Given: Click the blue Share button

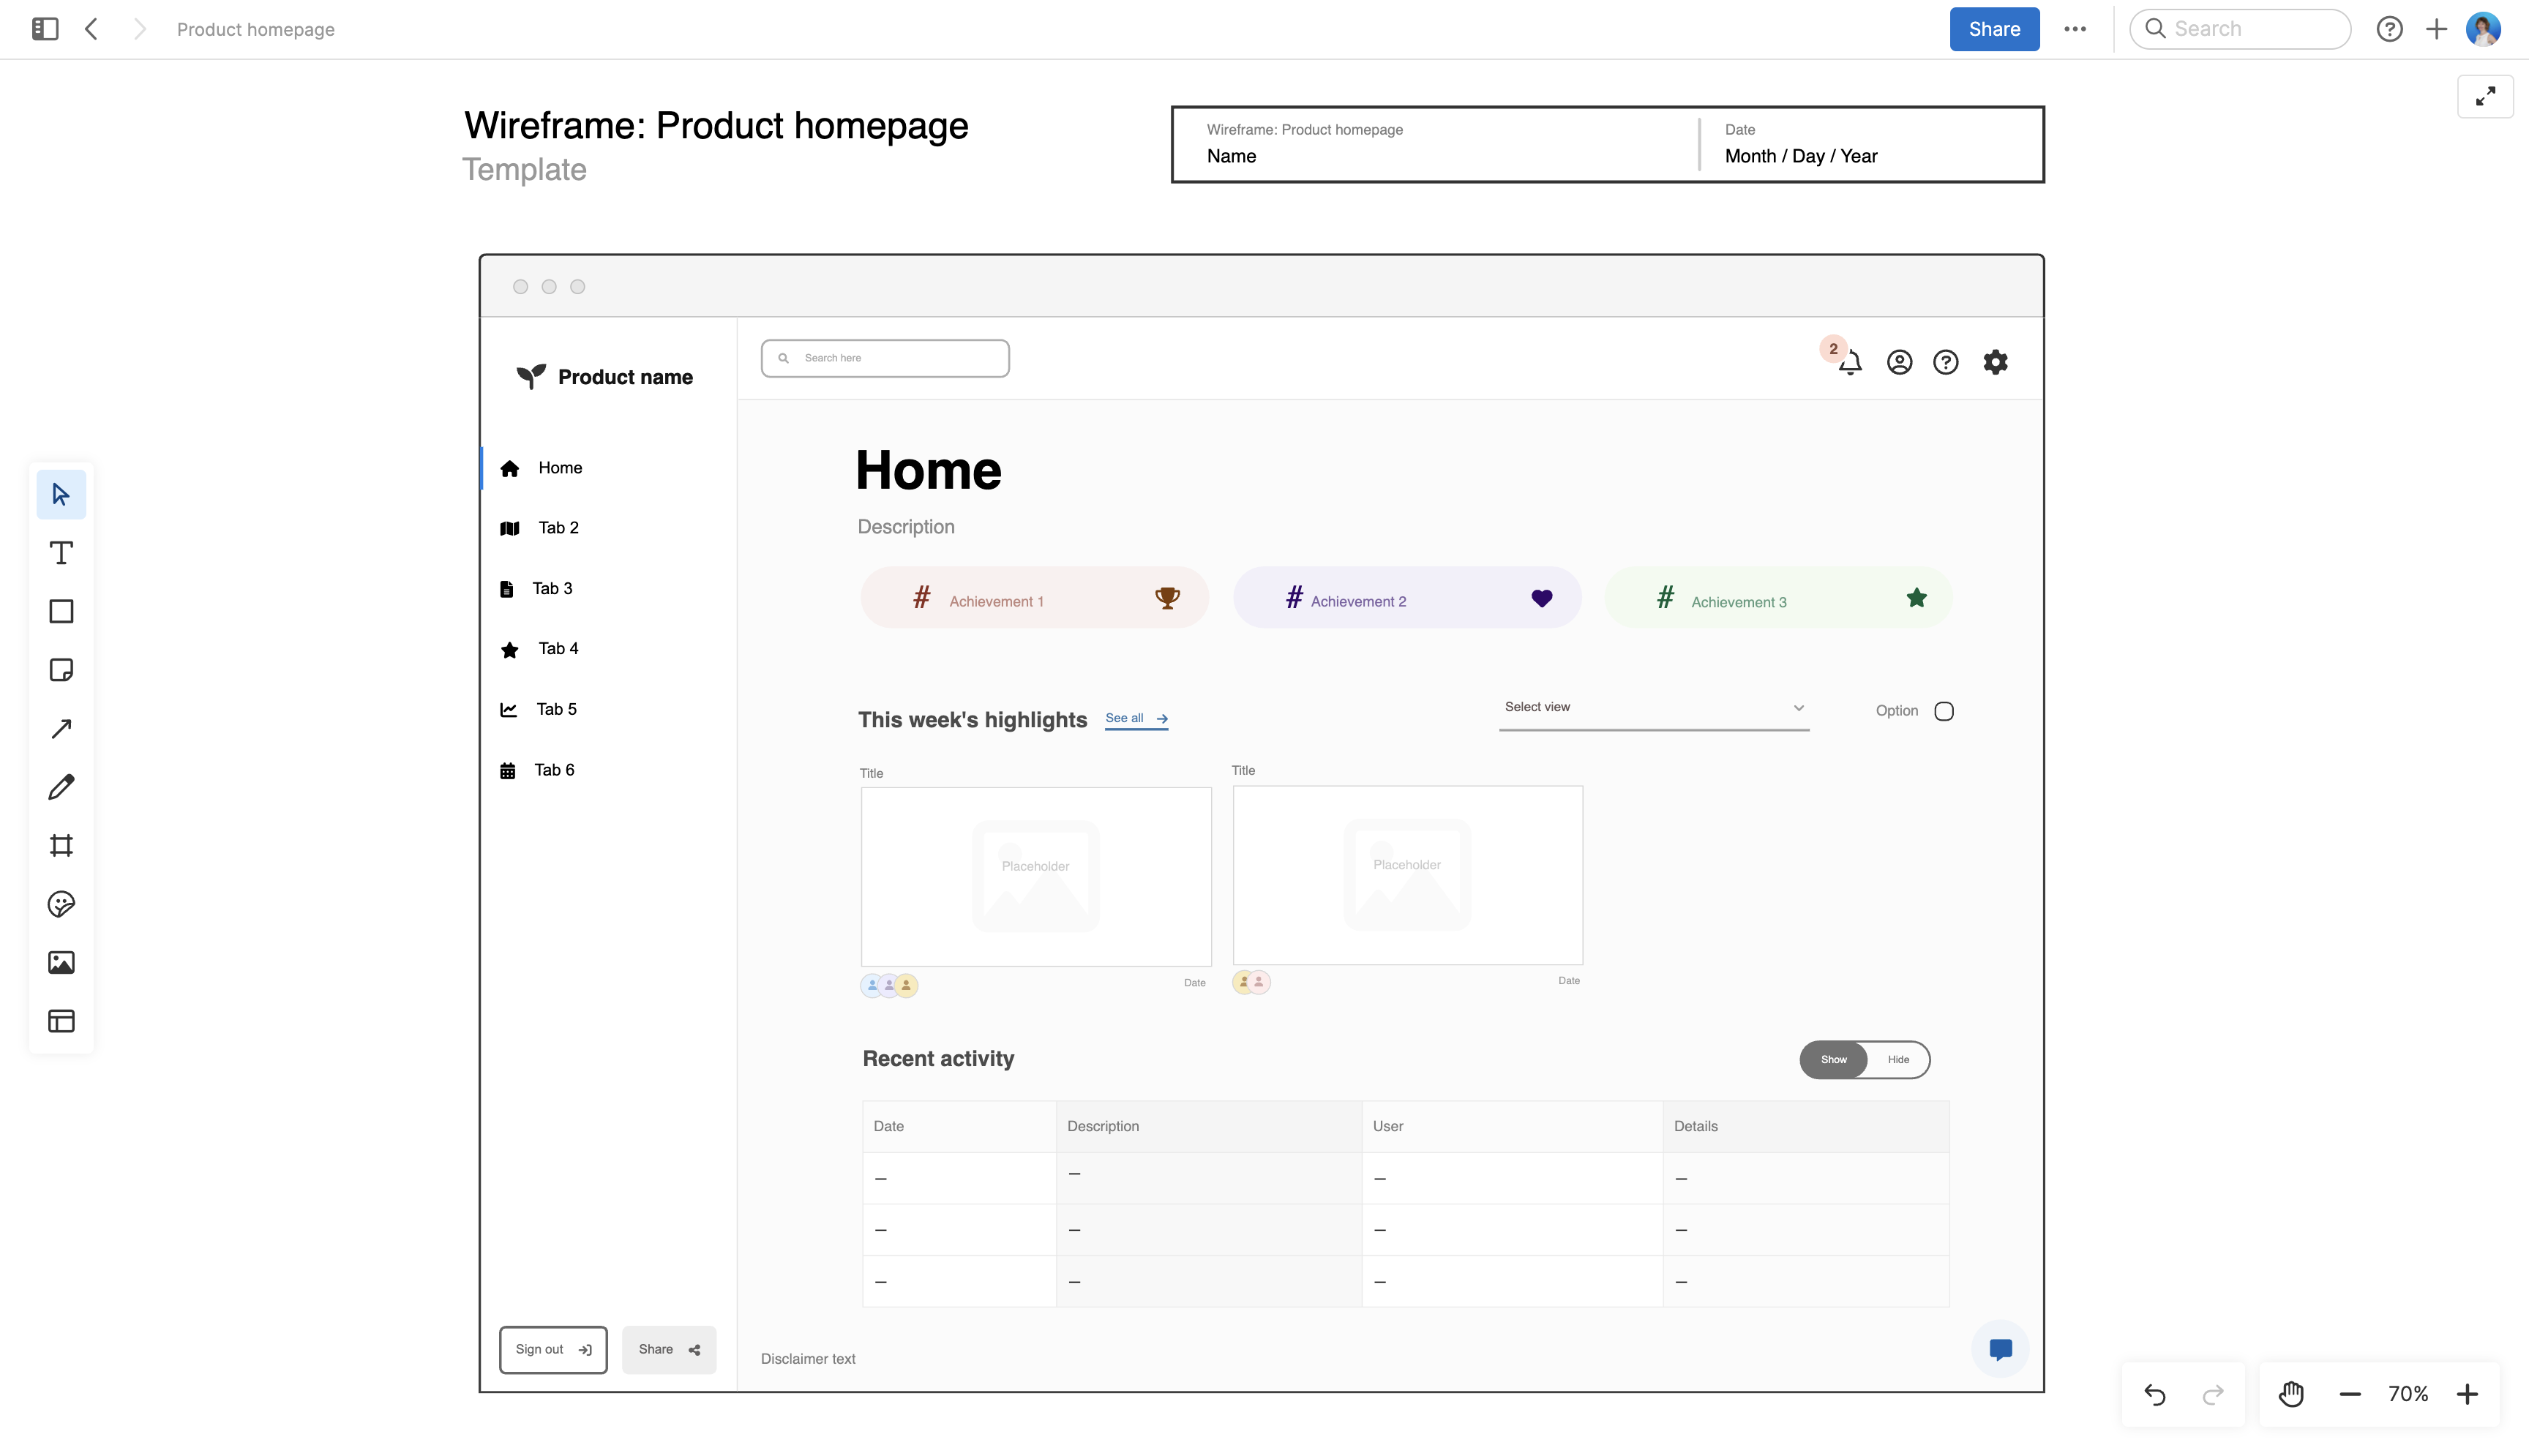Looking at the screenshot, I should click(1993, 29).
